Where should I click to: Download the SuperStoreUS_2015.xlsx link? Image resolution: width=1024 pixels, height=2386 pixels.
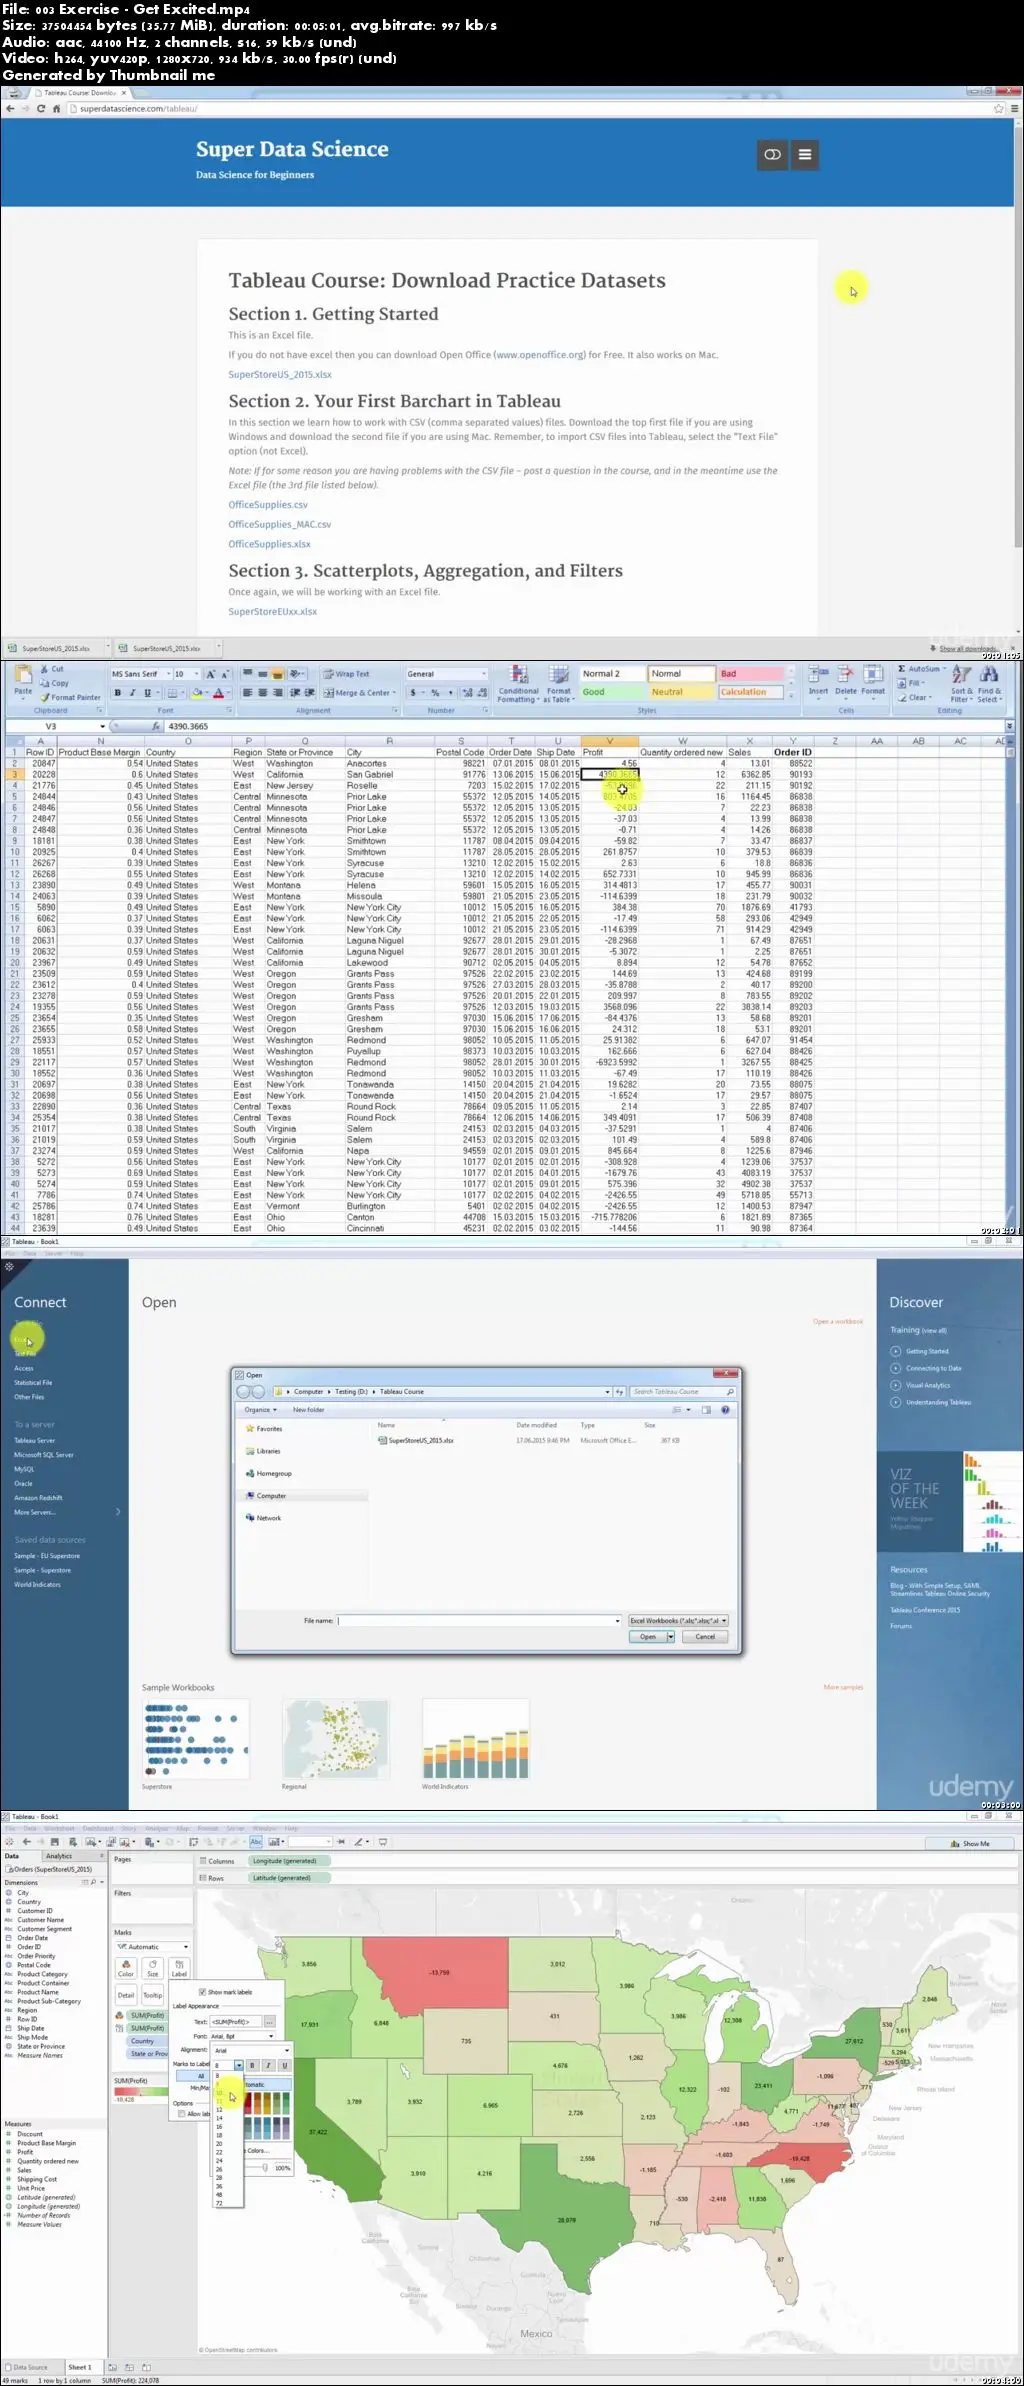(280, 375)
